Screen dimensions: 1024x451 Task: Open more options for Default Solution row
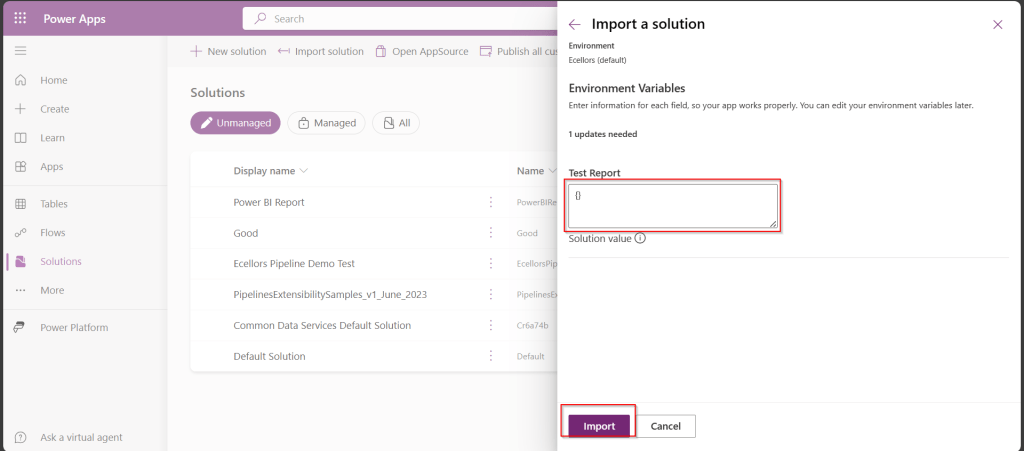click(x=490, y=356)
